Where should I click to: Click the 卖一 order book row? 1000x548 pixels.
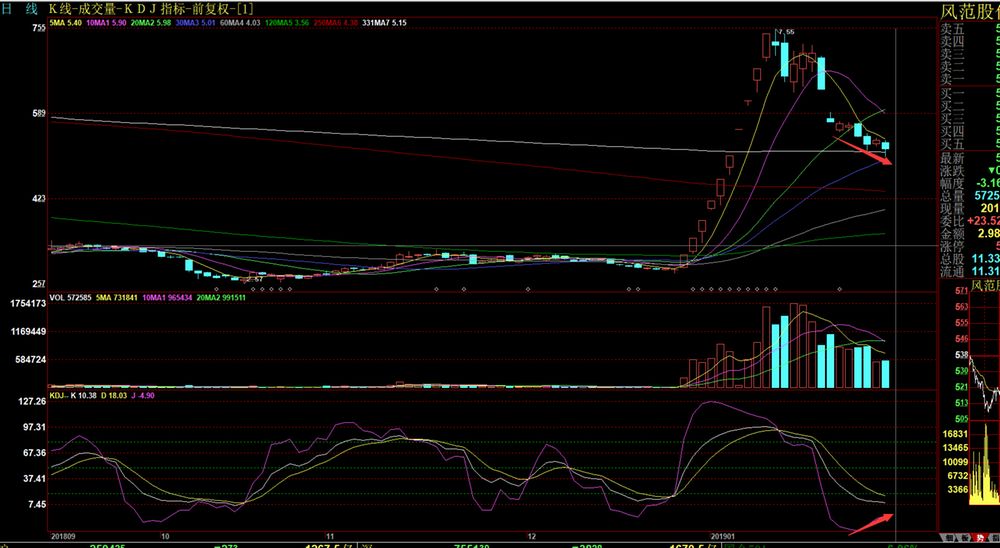tap(970, 79)
